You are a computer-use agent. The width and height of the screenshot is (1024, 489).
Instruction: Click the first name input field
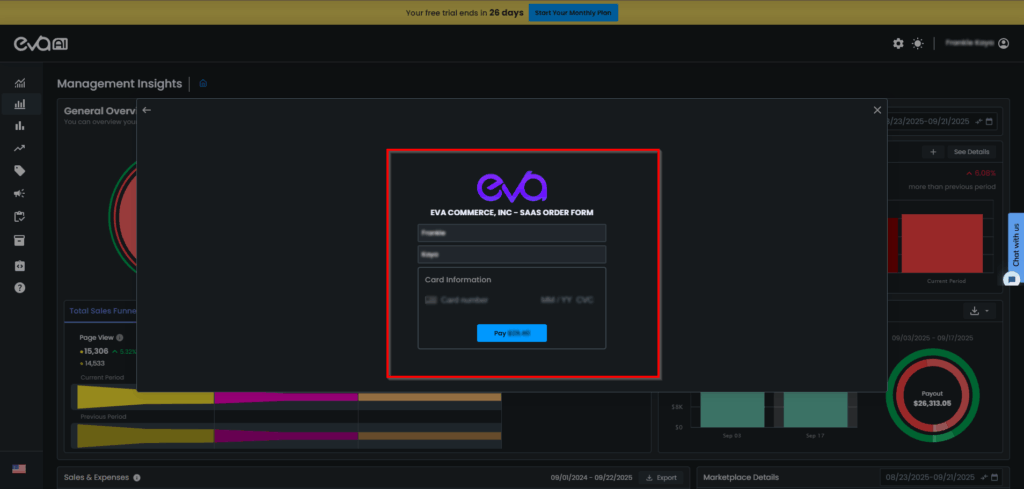coord(512,233)
